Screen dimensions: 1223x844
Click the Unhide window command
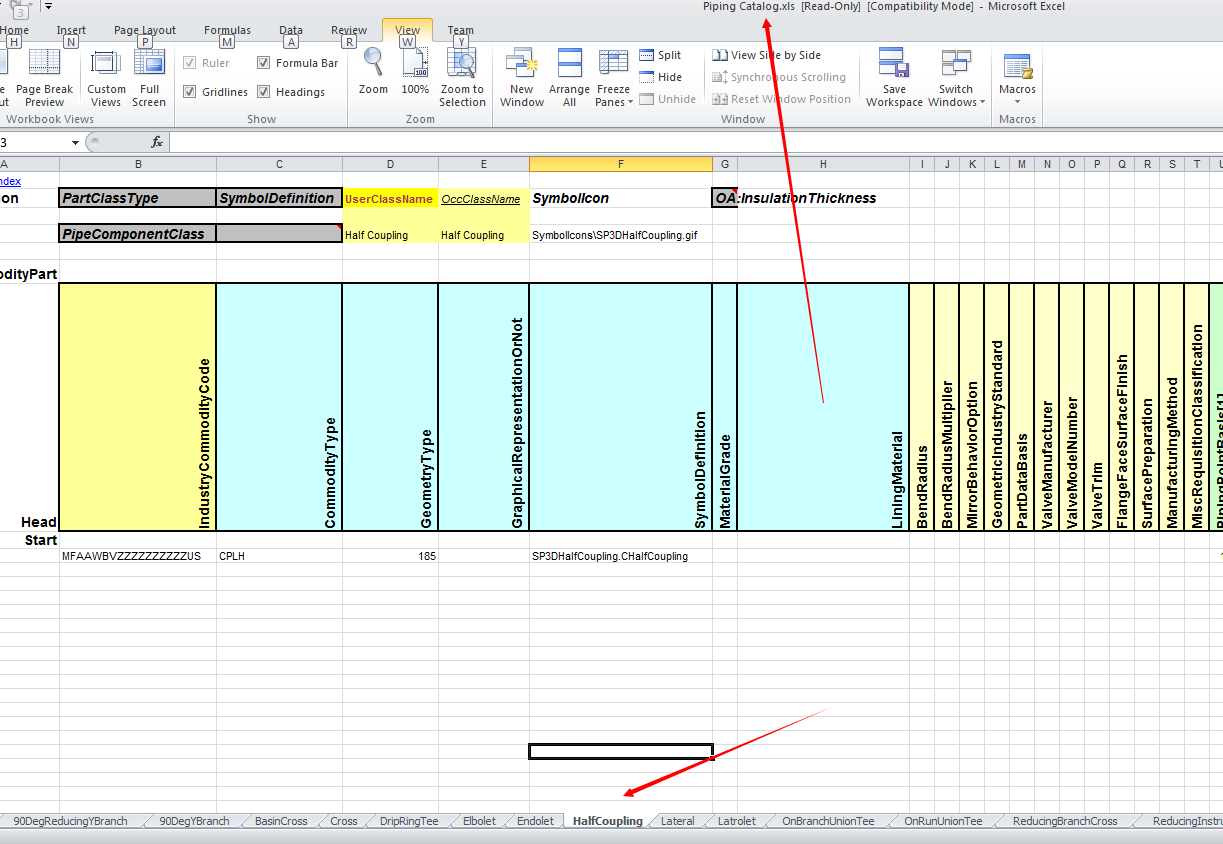tap(668, 99)
